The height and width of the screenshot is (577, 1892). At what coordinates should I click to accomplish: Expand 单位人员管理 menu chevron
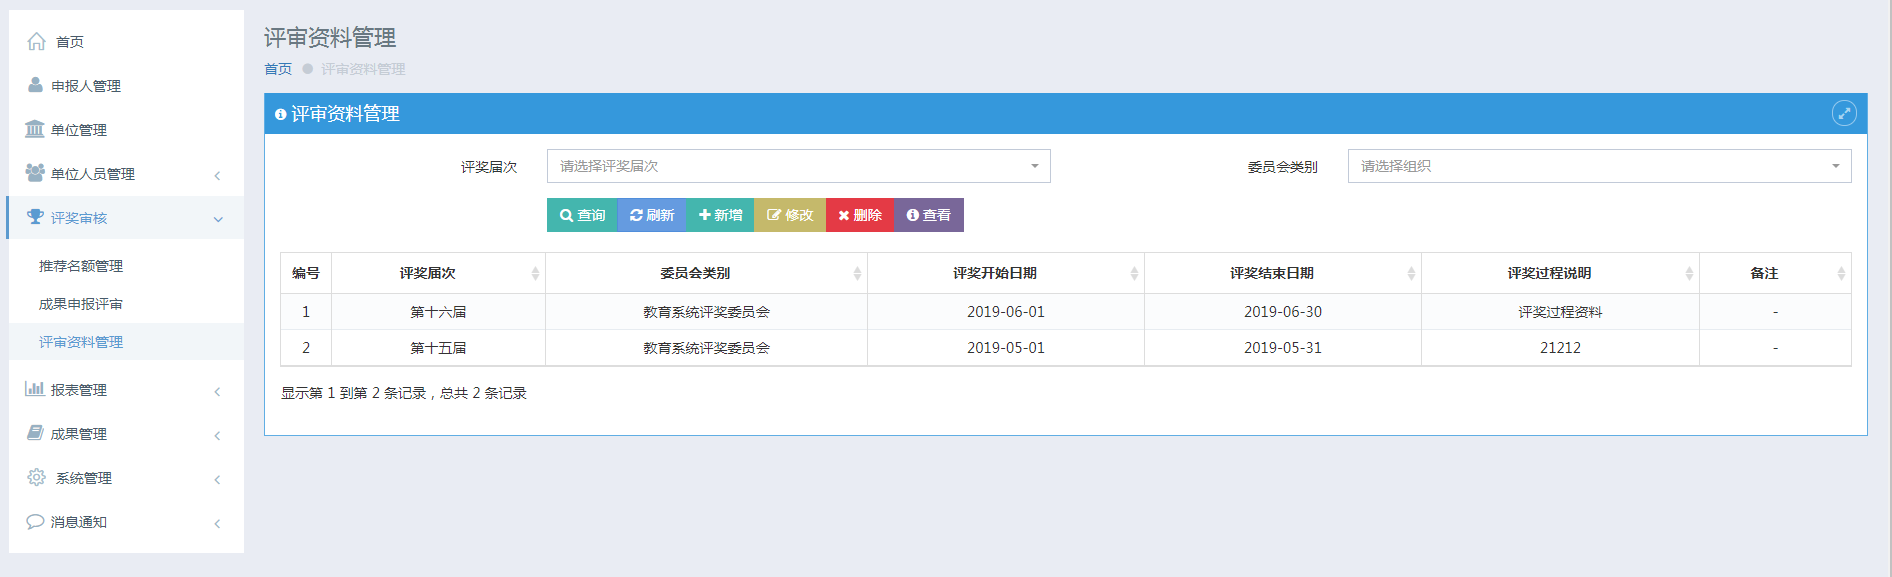point(217,175)
